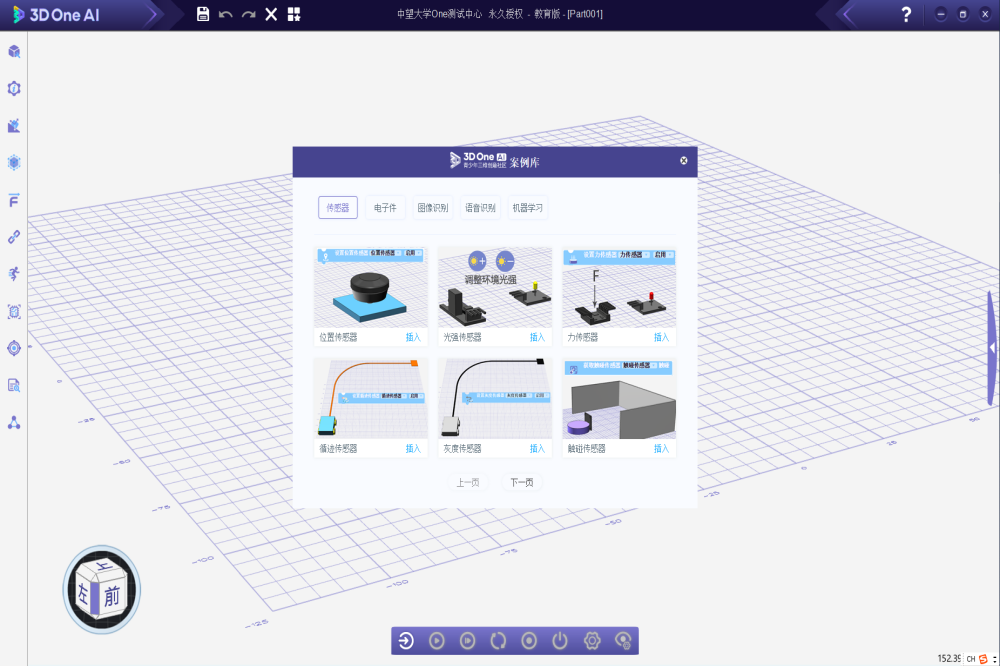Click the X delete icon beside redo
The height and width of the screenshot is (666, 1000).
[271, 14]
